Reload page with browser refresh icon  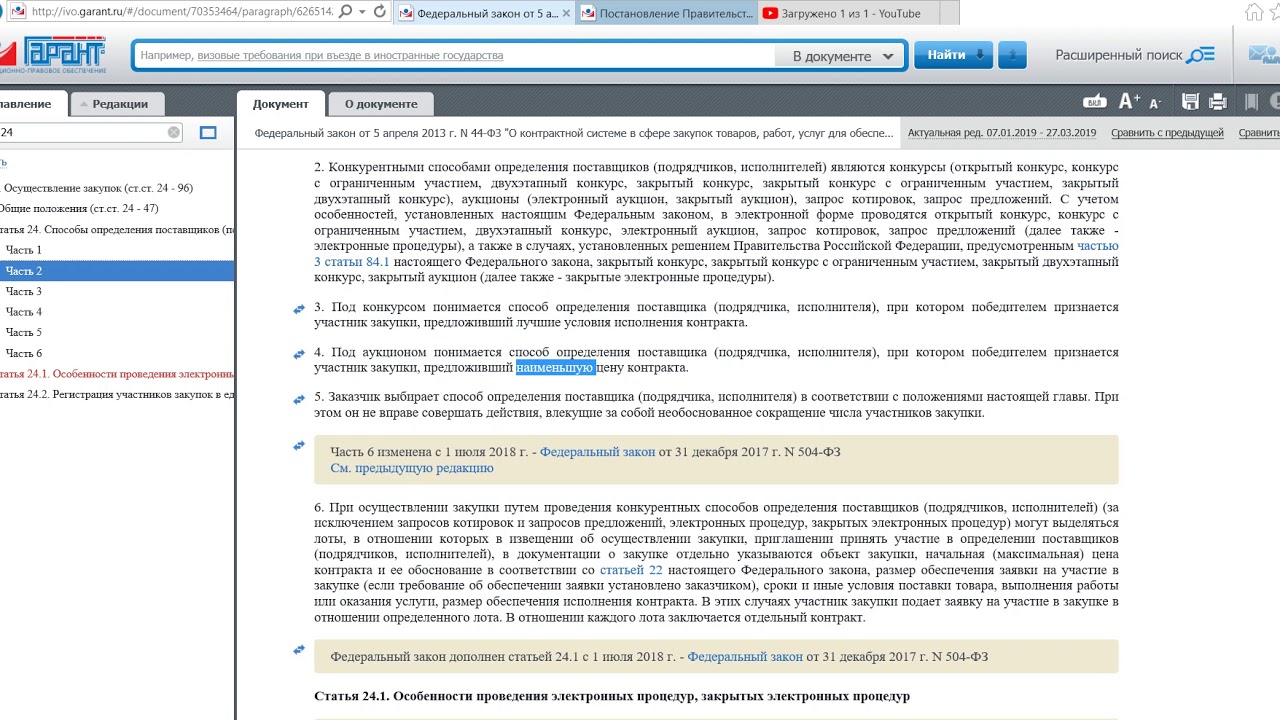pyautogui.click(x=380, y=12)
